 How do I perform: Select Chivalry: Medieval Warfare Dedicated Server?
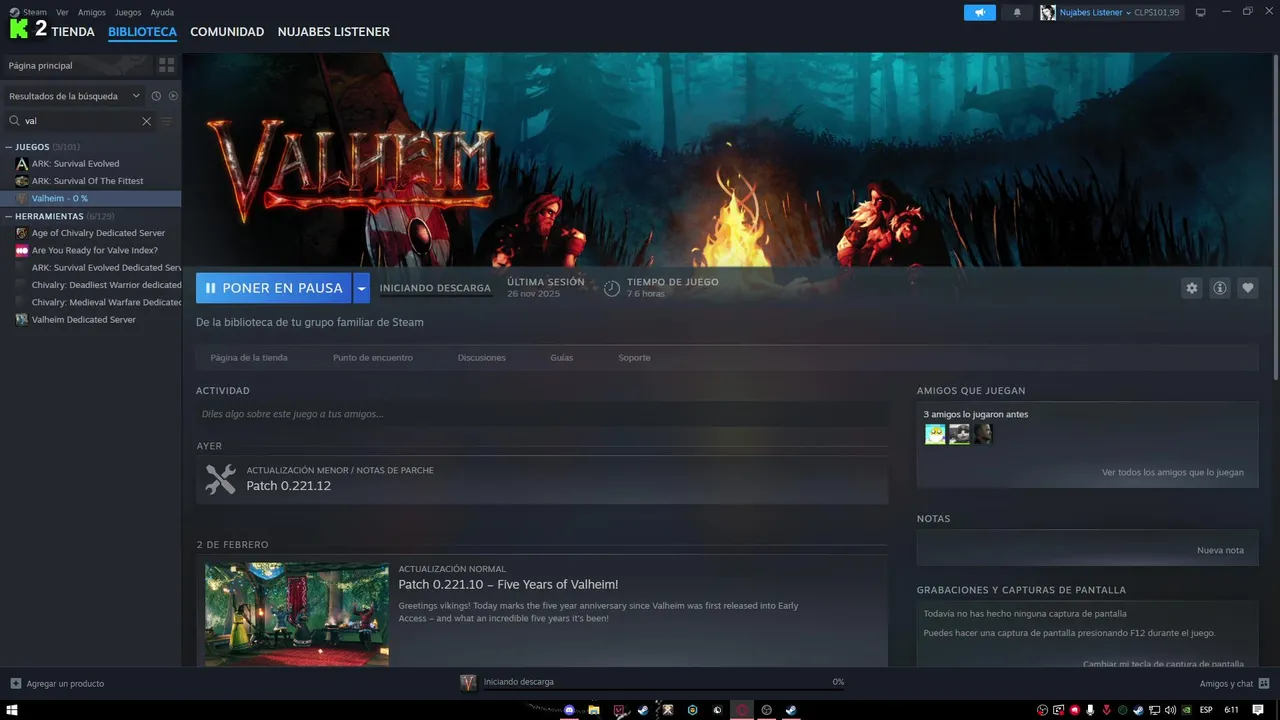(90, 302)
